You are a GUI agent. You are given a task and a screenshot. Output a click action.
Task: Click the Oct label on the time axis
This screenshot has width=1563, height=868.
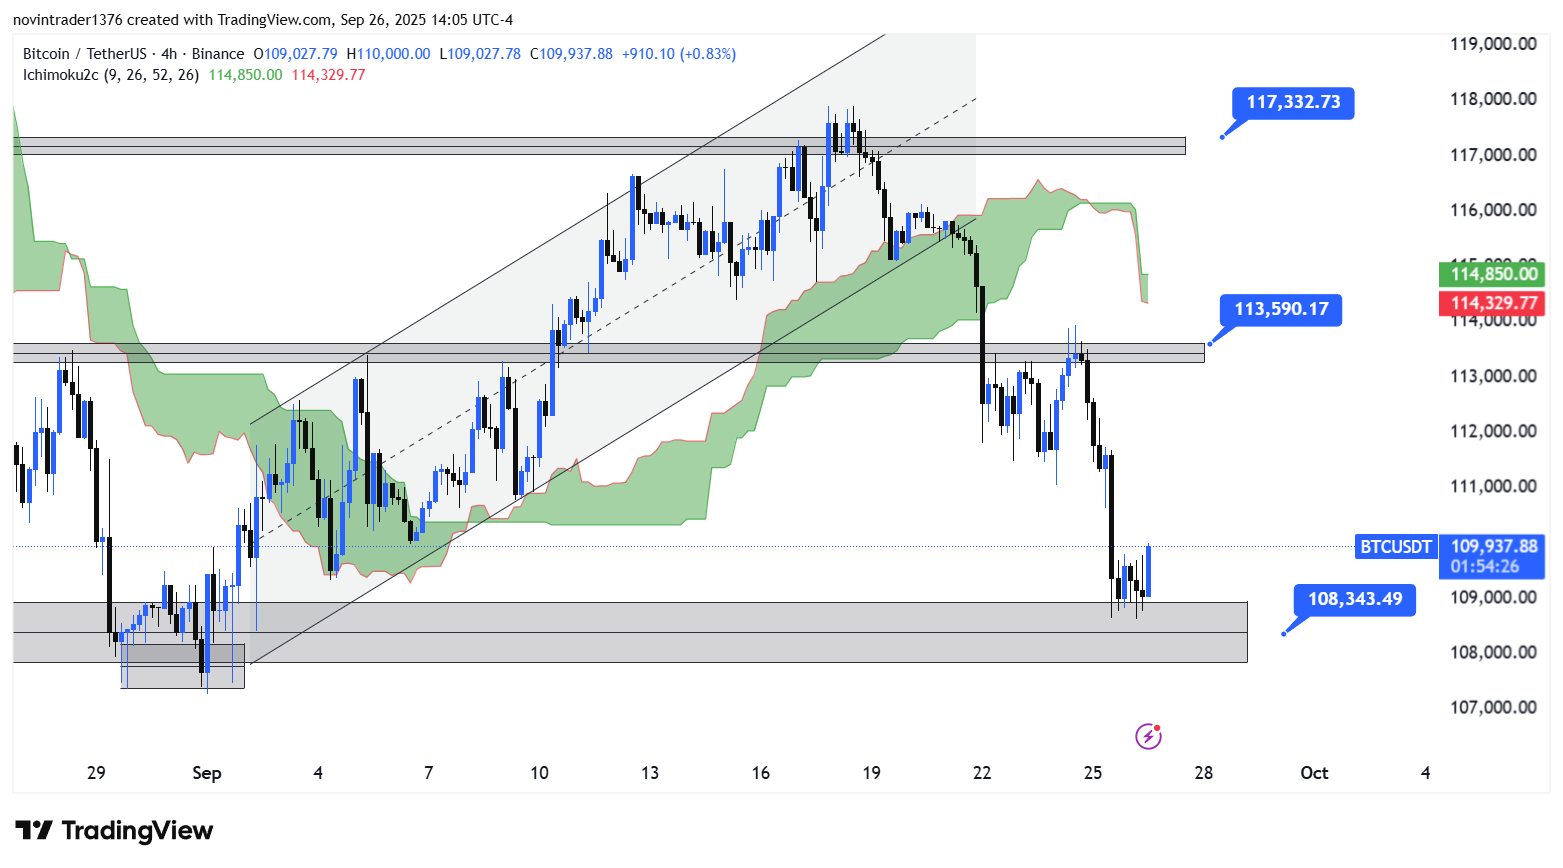coord(1314,773)
